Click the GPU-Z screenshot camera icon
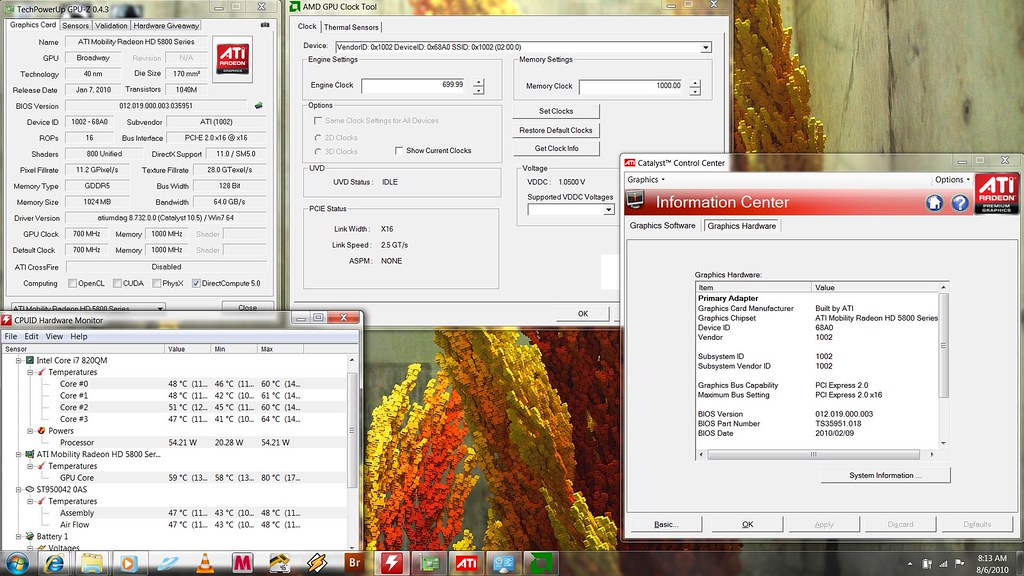1024x576 pixels. click(x=265, y=25)
